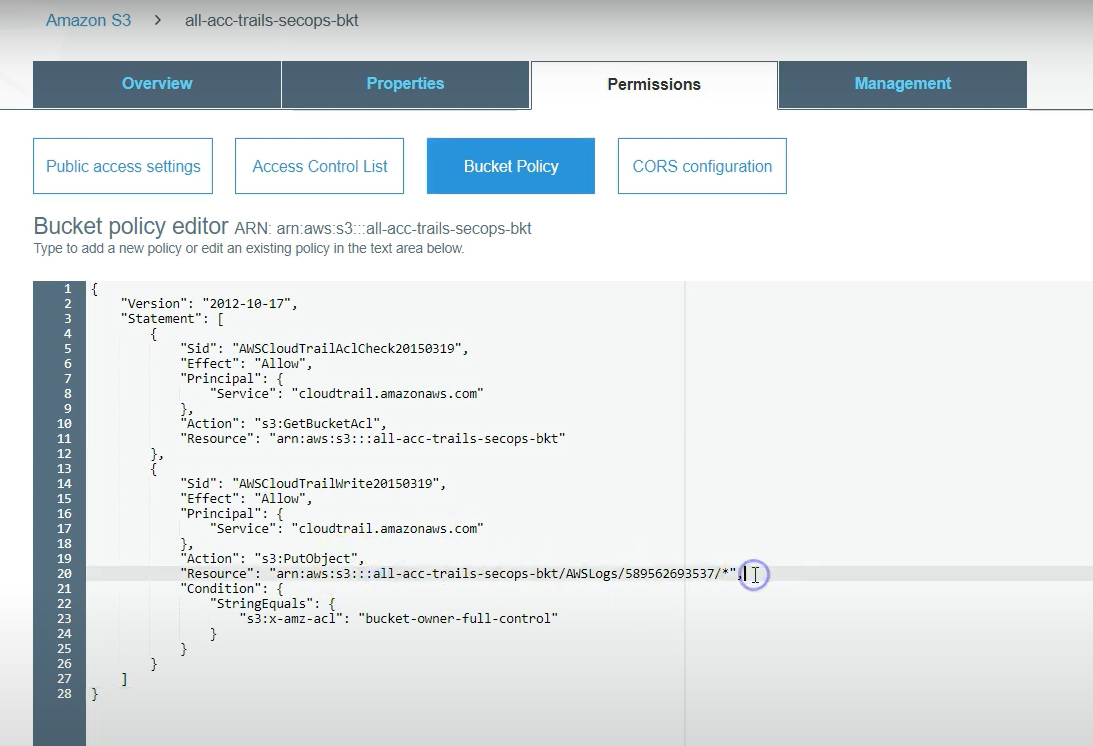Viewport: 1093px width, 746px height.
Task: Click the "Principal": { on line 7
Action: 231,379
